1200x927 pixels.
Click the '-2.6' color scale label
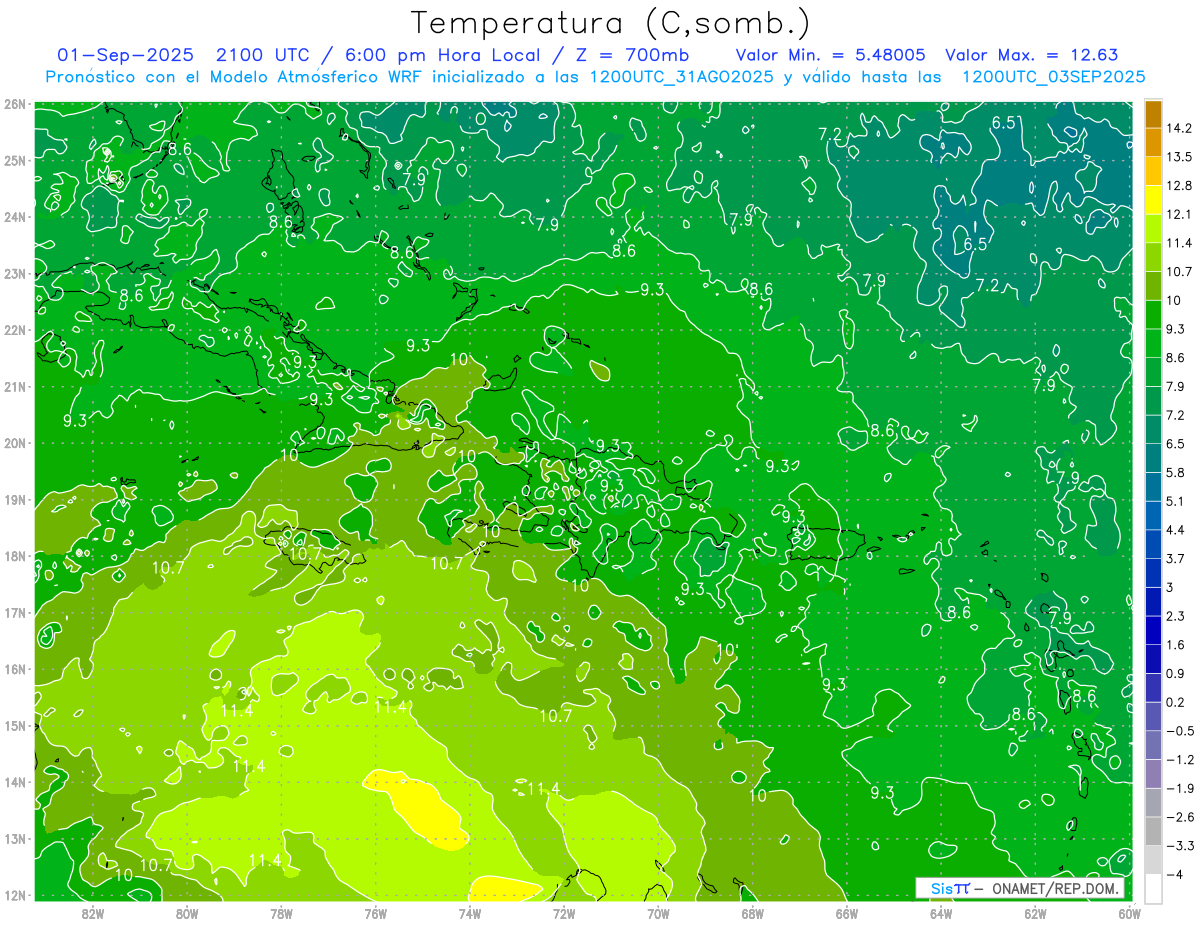pos(1180,817)
